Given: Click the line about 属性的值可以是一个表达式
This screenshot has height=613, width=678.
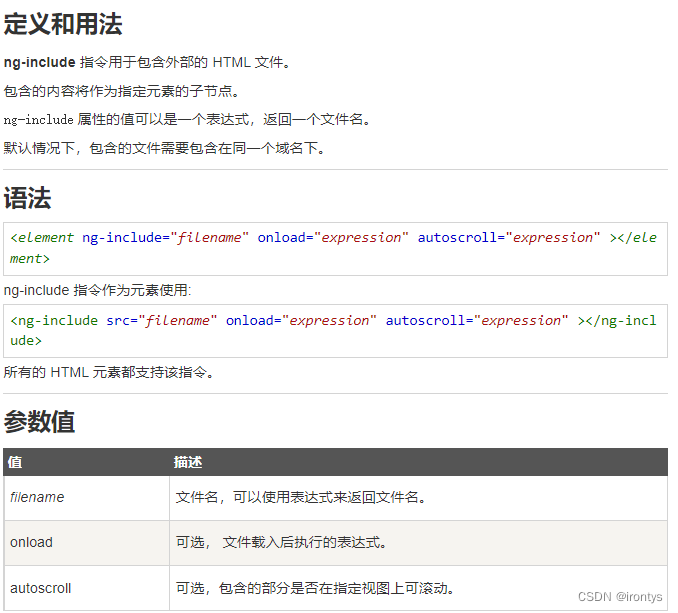Looking at the screenshot, I should (187, 119).
